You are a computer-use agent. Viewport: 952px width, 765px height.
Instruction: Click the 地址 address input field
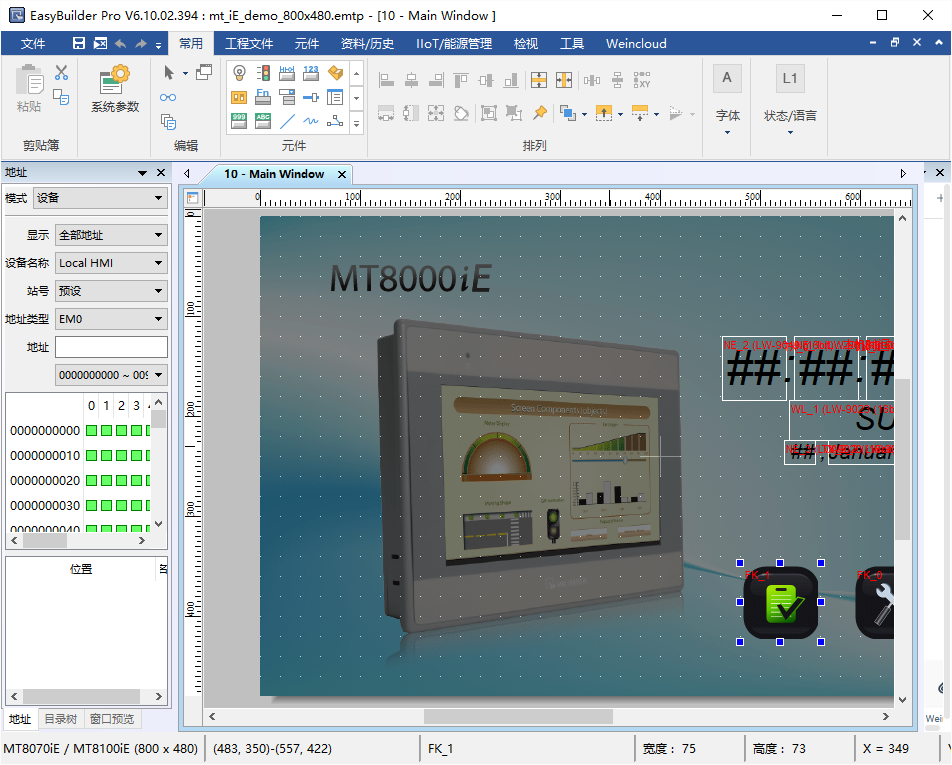111,347
